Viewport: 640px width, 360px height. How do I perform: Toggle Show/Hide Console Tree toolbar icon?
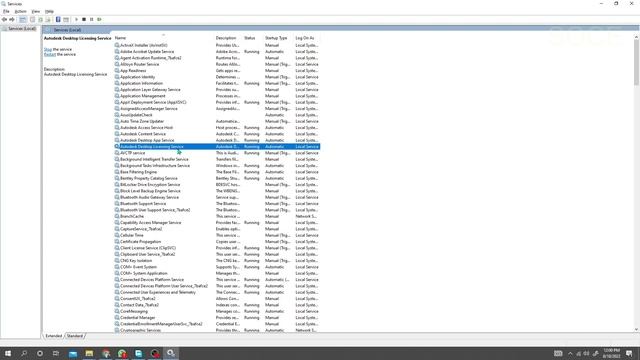point(23,20)
